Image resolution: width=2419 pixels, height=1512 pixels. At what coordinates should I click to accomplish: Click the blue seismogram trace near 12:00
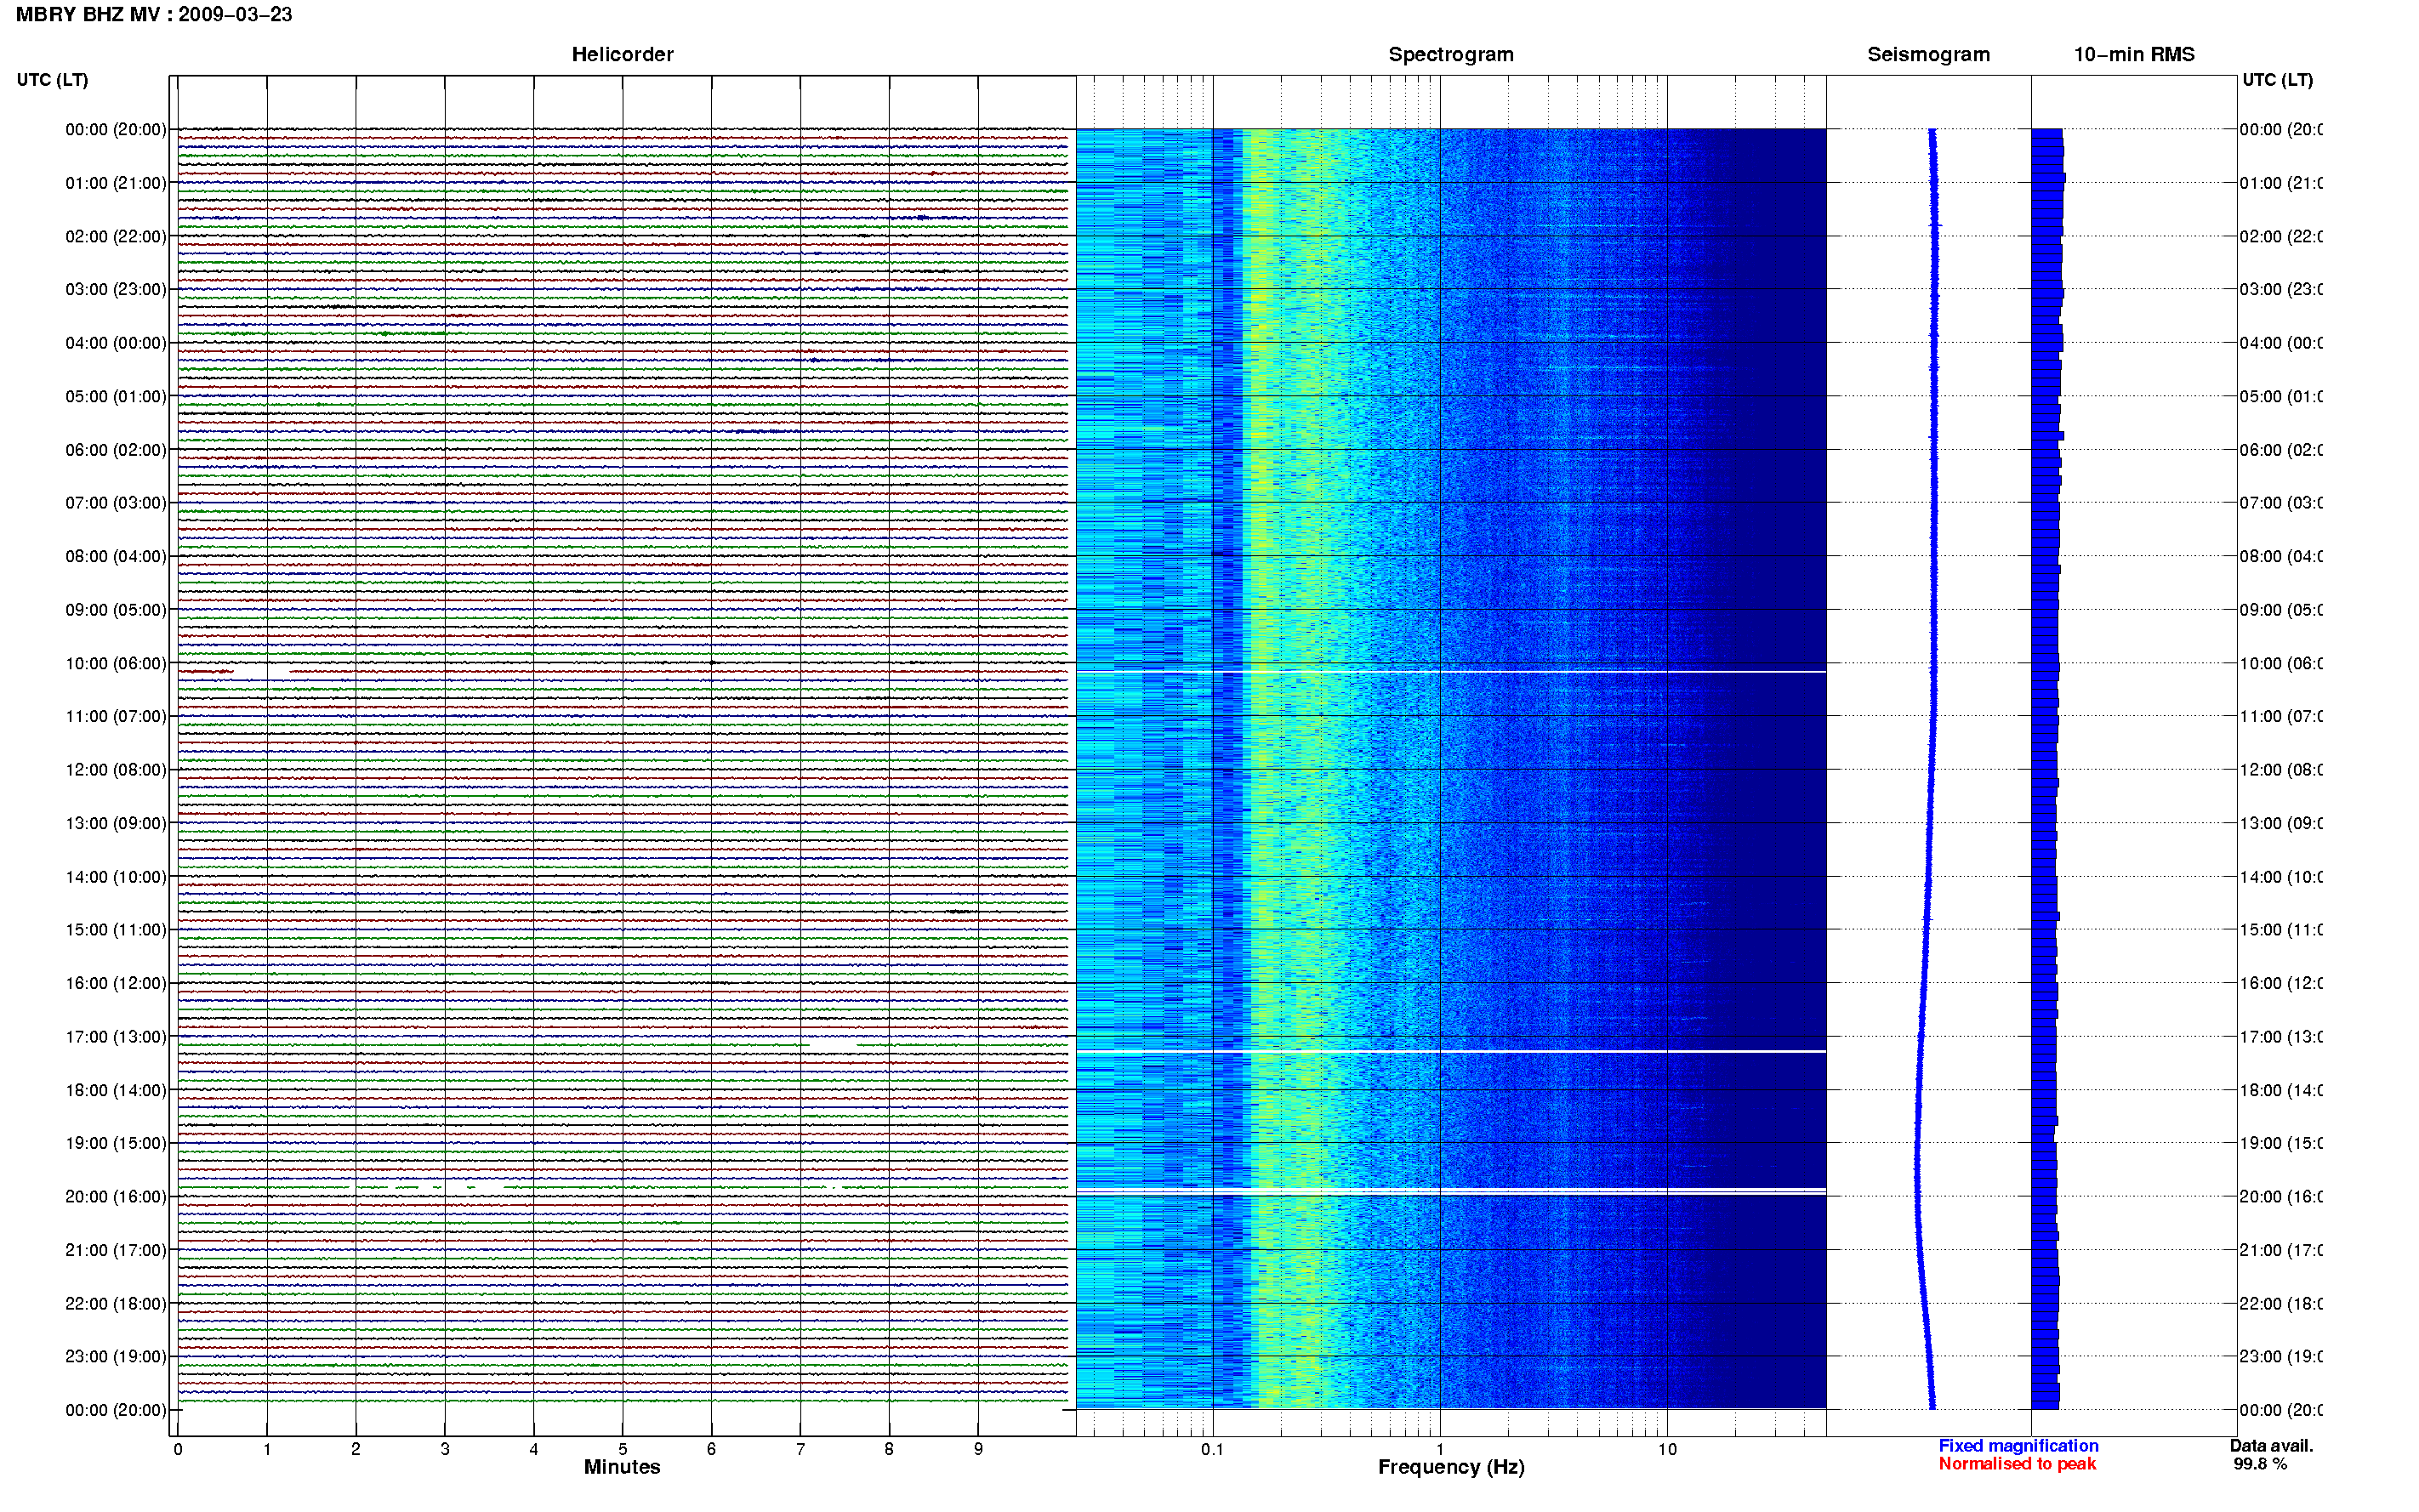point(1932,770)
